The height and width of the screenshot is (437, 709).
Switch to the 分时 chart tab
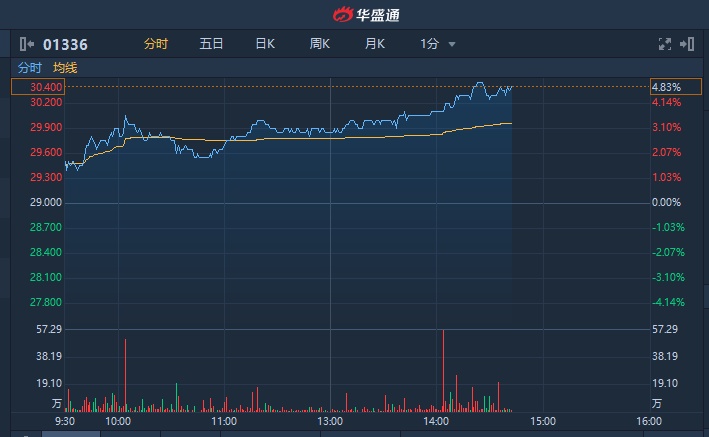[x=156, y=44]
